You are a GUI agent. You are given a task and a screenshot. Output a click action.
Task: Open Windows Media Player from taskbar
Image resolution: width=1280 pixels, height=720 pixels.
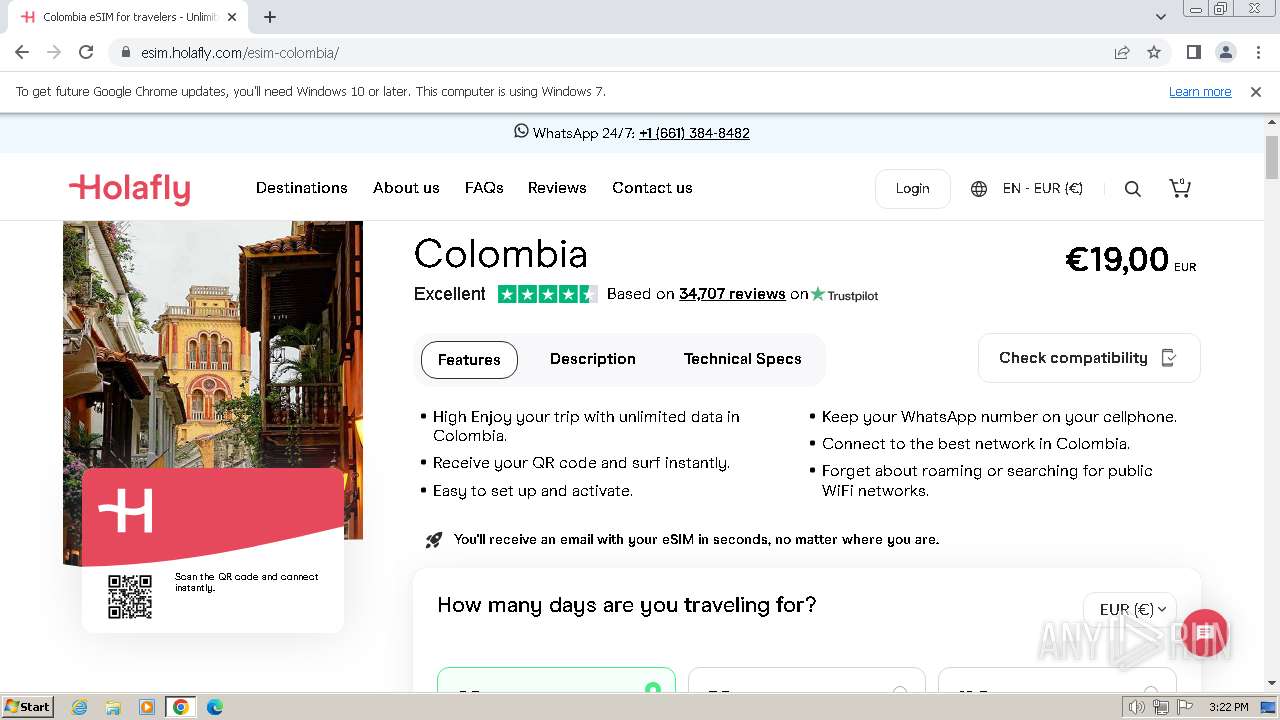point(147,707)
